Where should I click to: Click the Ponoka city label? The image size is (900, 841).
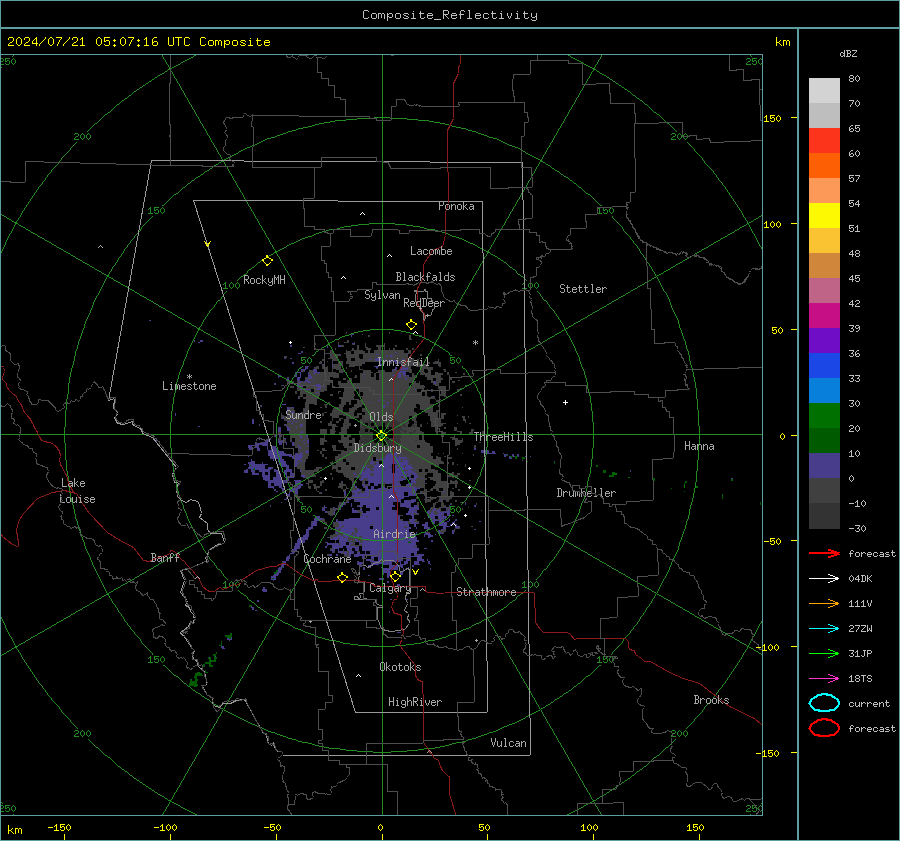coord(456,206)
